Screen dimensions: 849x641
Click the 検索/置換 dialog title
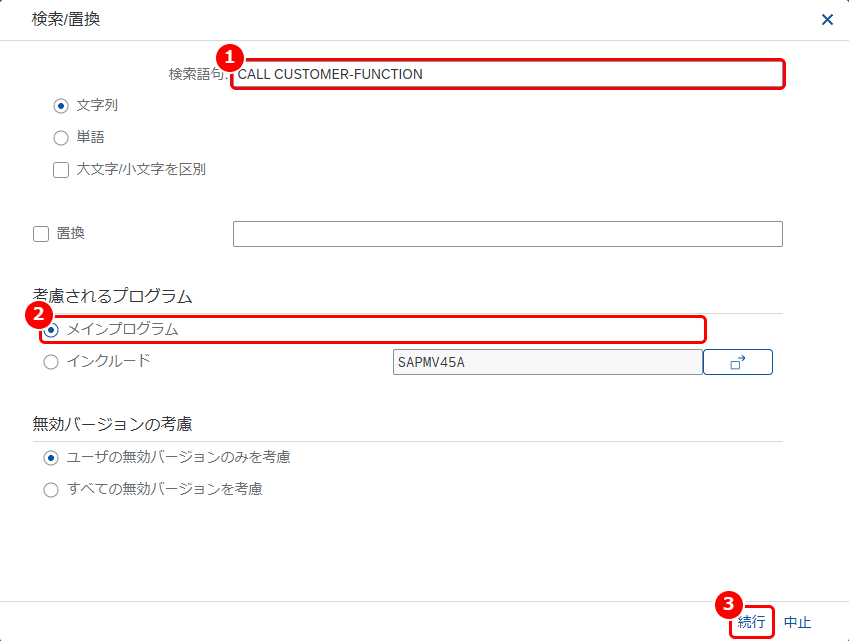(x=66, y=19)
